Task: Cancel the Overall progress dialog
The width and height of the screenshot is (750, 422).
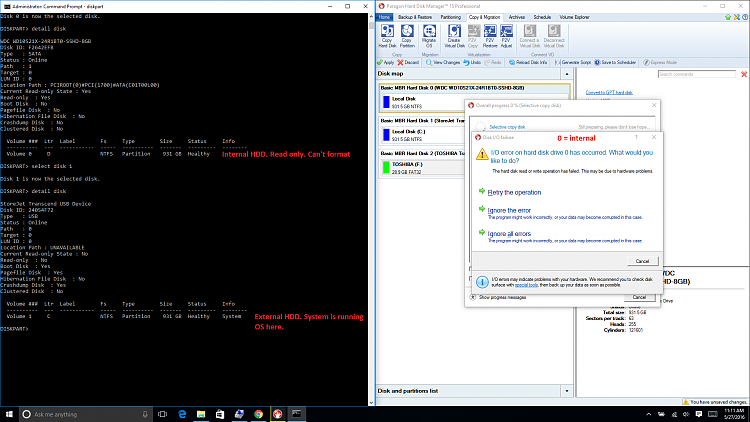Action: point(639,297)
